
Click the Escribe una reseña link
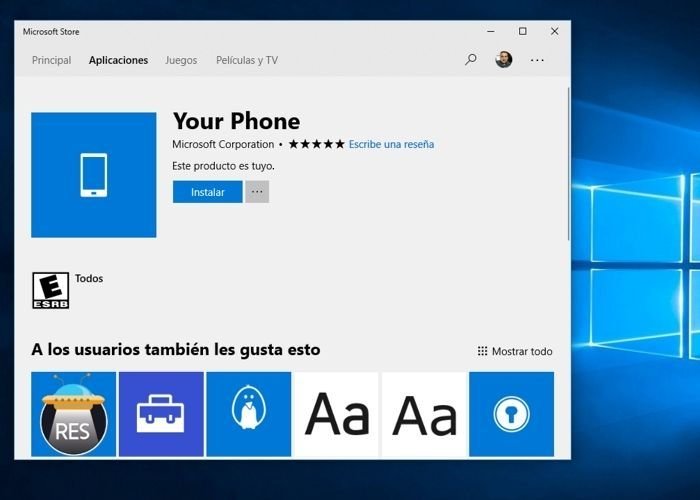pos(392,144)
